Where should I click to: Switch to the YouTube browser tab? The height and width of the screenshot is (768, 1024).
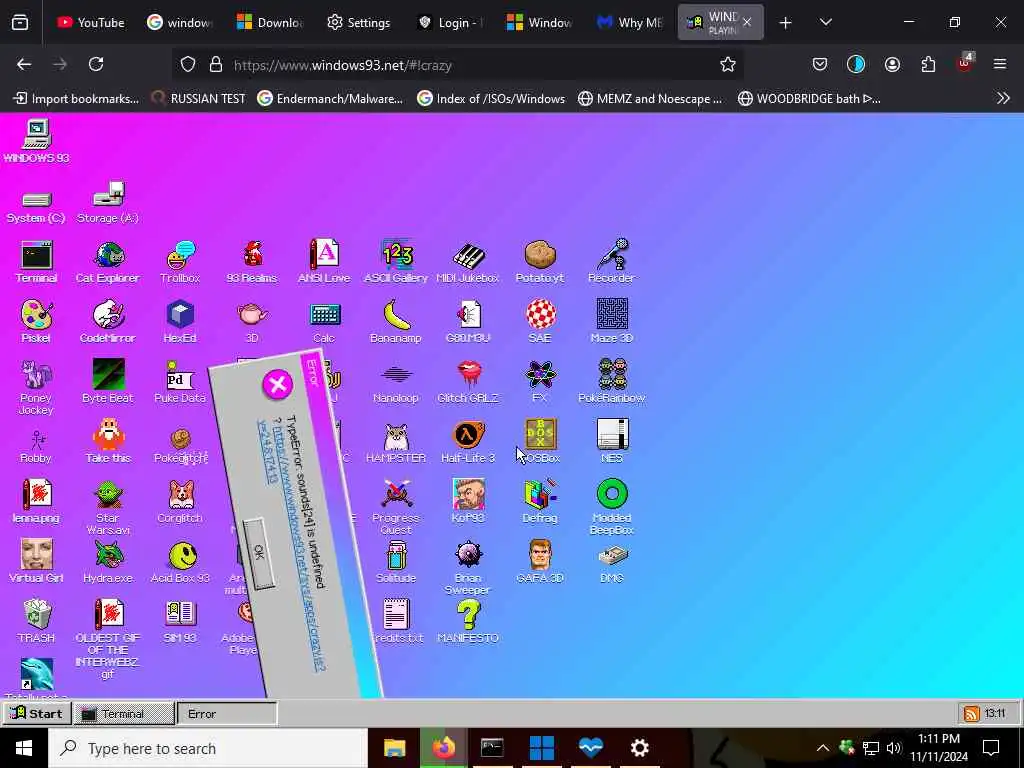(x=91, y=23)
